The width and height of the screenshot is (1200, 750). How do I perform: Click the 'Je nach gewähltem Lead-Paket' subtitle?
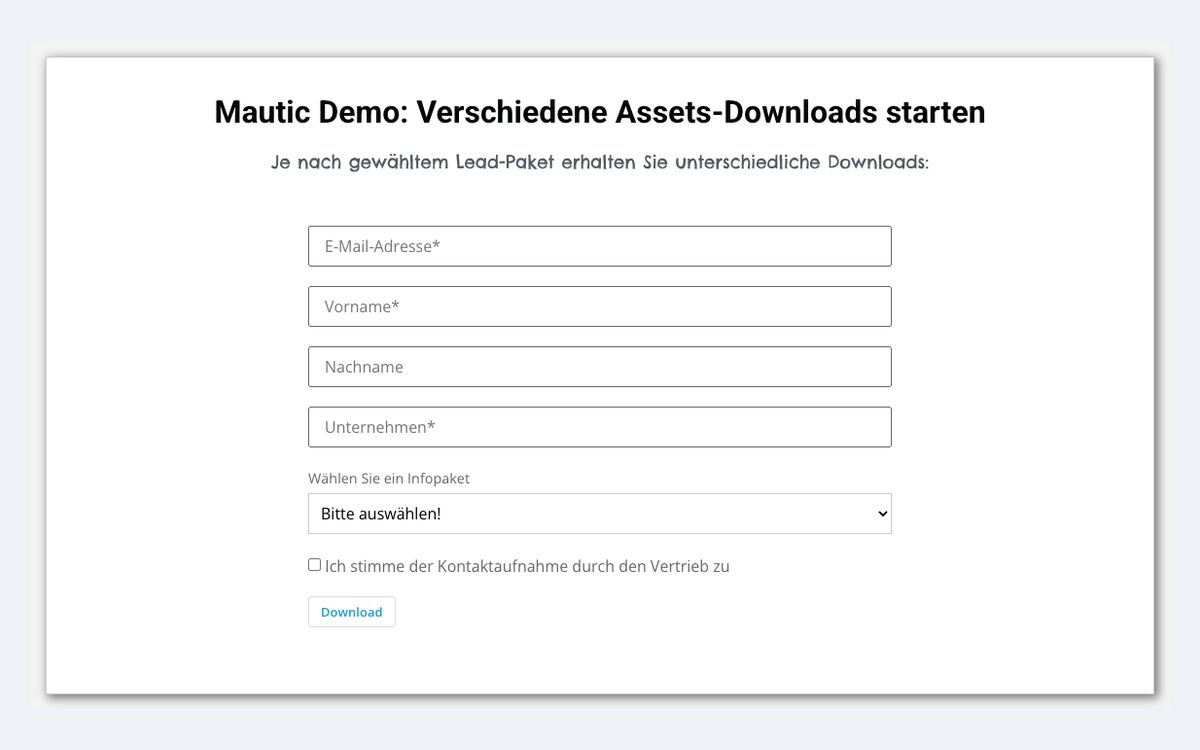coord(600,162)
